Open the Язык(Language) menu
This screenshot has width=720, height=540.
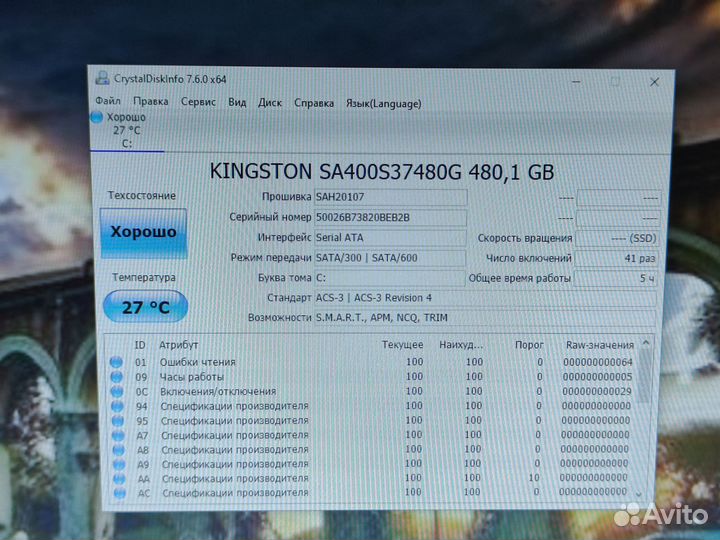(383, 104)
